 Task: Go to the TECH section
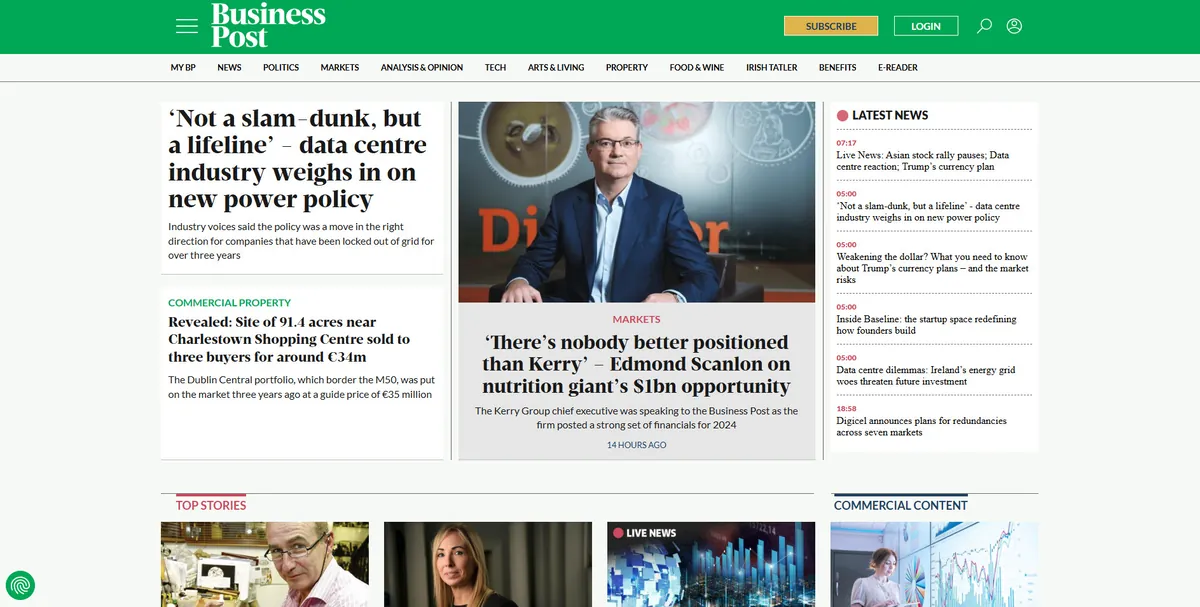tap(496, 67)
